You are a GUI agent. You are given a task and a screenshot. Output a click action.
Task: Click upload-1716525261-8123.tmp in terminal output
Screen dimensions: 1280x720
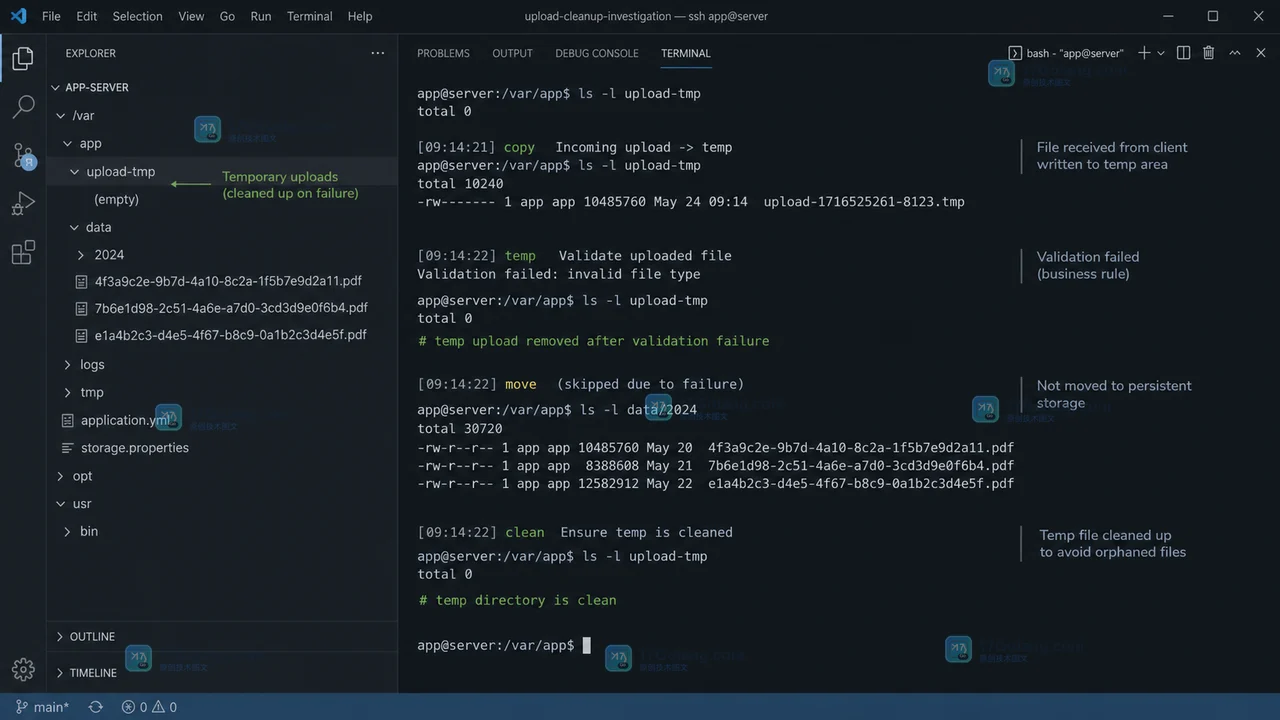pos(864,202)
